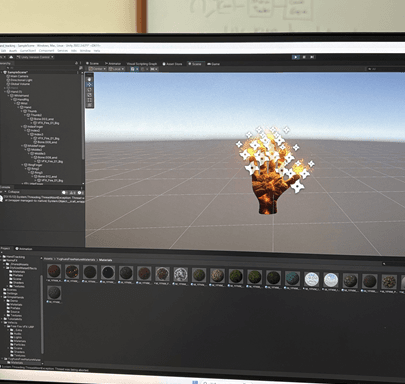Select the Move tool in scene toolbar
Screen dimensions: 405x384
(89, 85)
